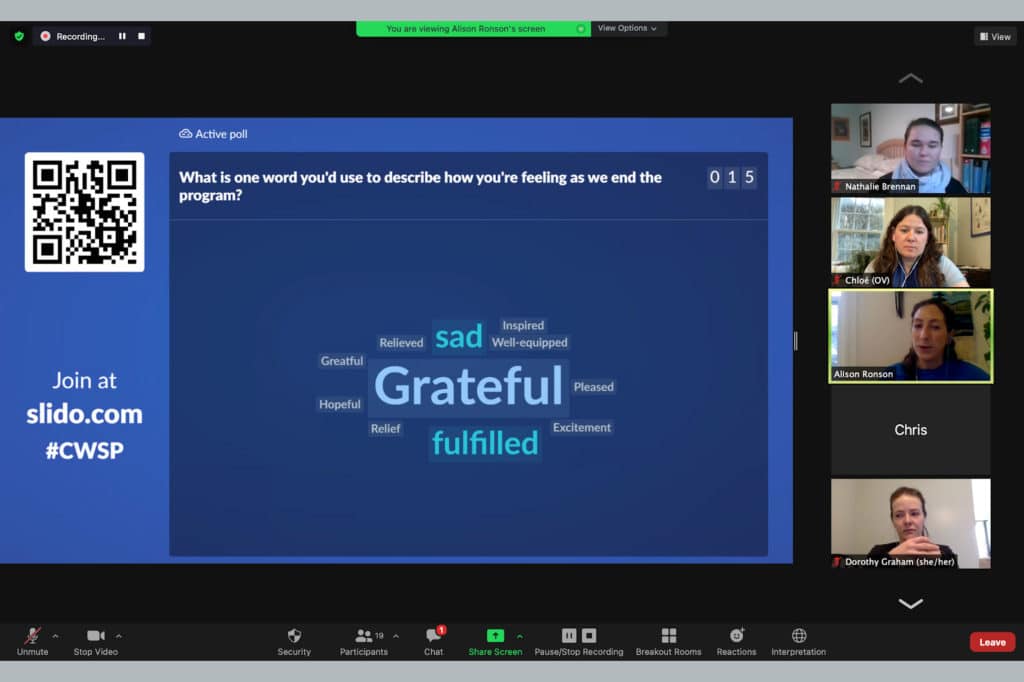Click the red Leave button

pyautogui.click(x=991, y=642)
